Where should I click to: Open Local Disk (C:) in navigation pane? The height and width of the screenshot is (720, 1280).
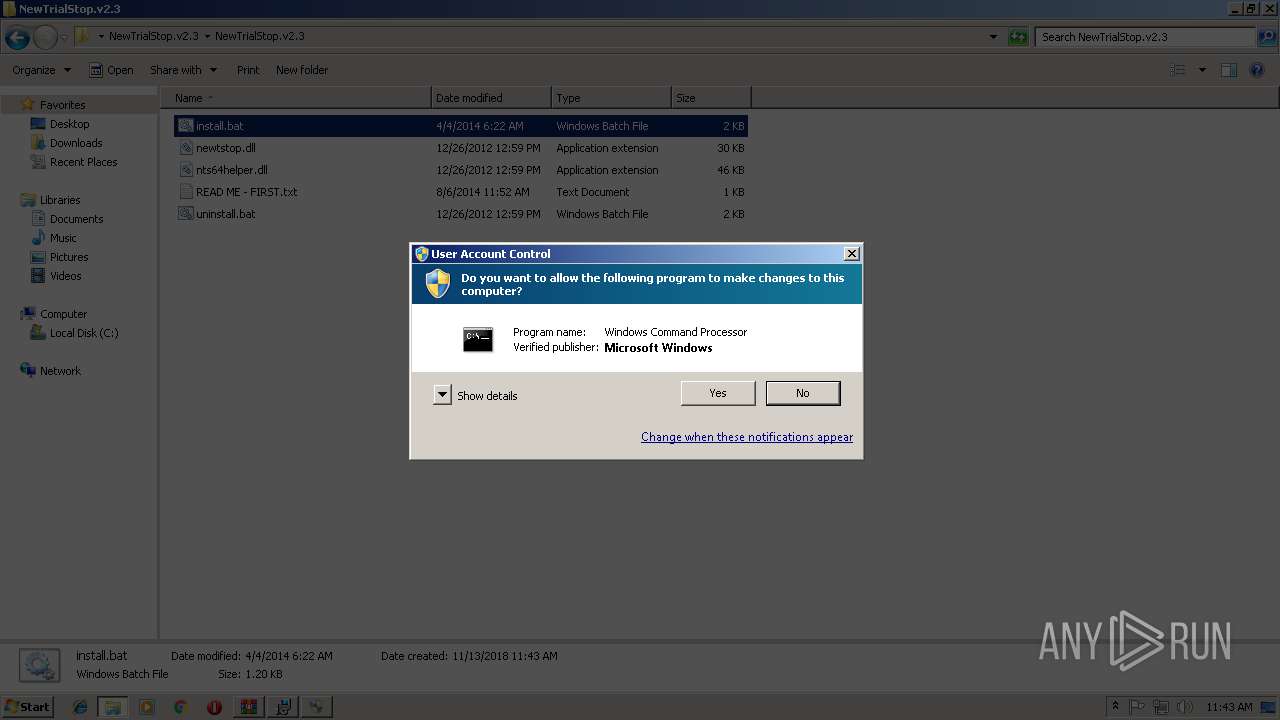pos(84,333)
